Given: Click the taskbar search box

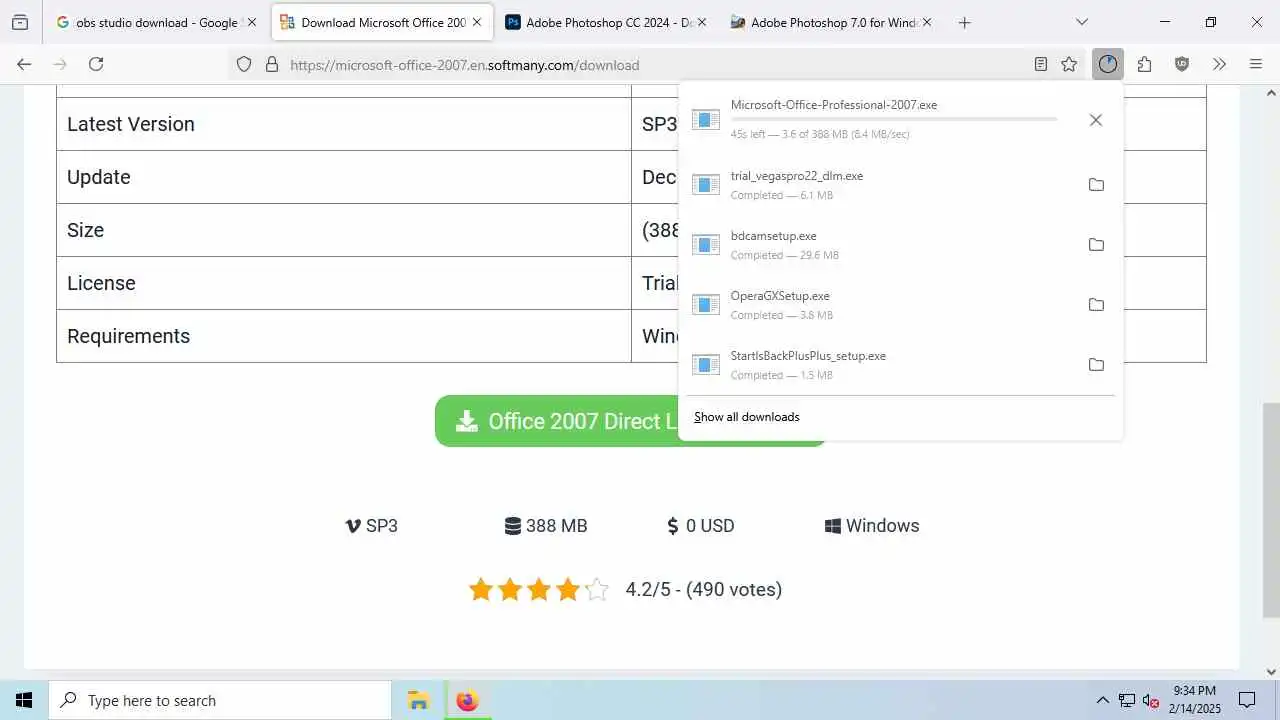Looking at the screenshot, I should [x=220, y=700].
